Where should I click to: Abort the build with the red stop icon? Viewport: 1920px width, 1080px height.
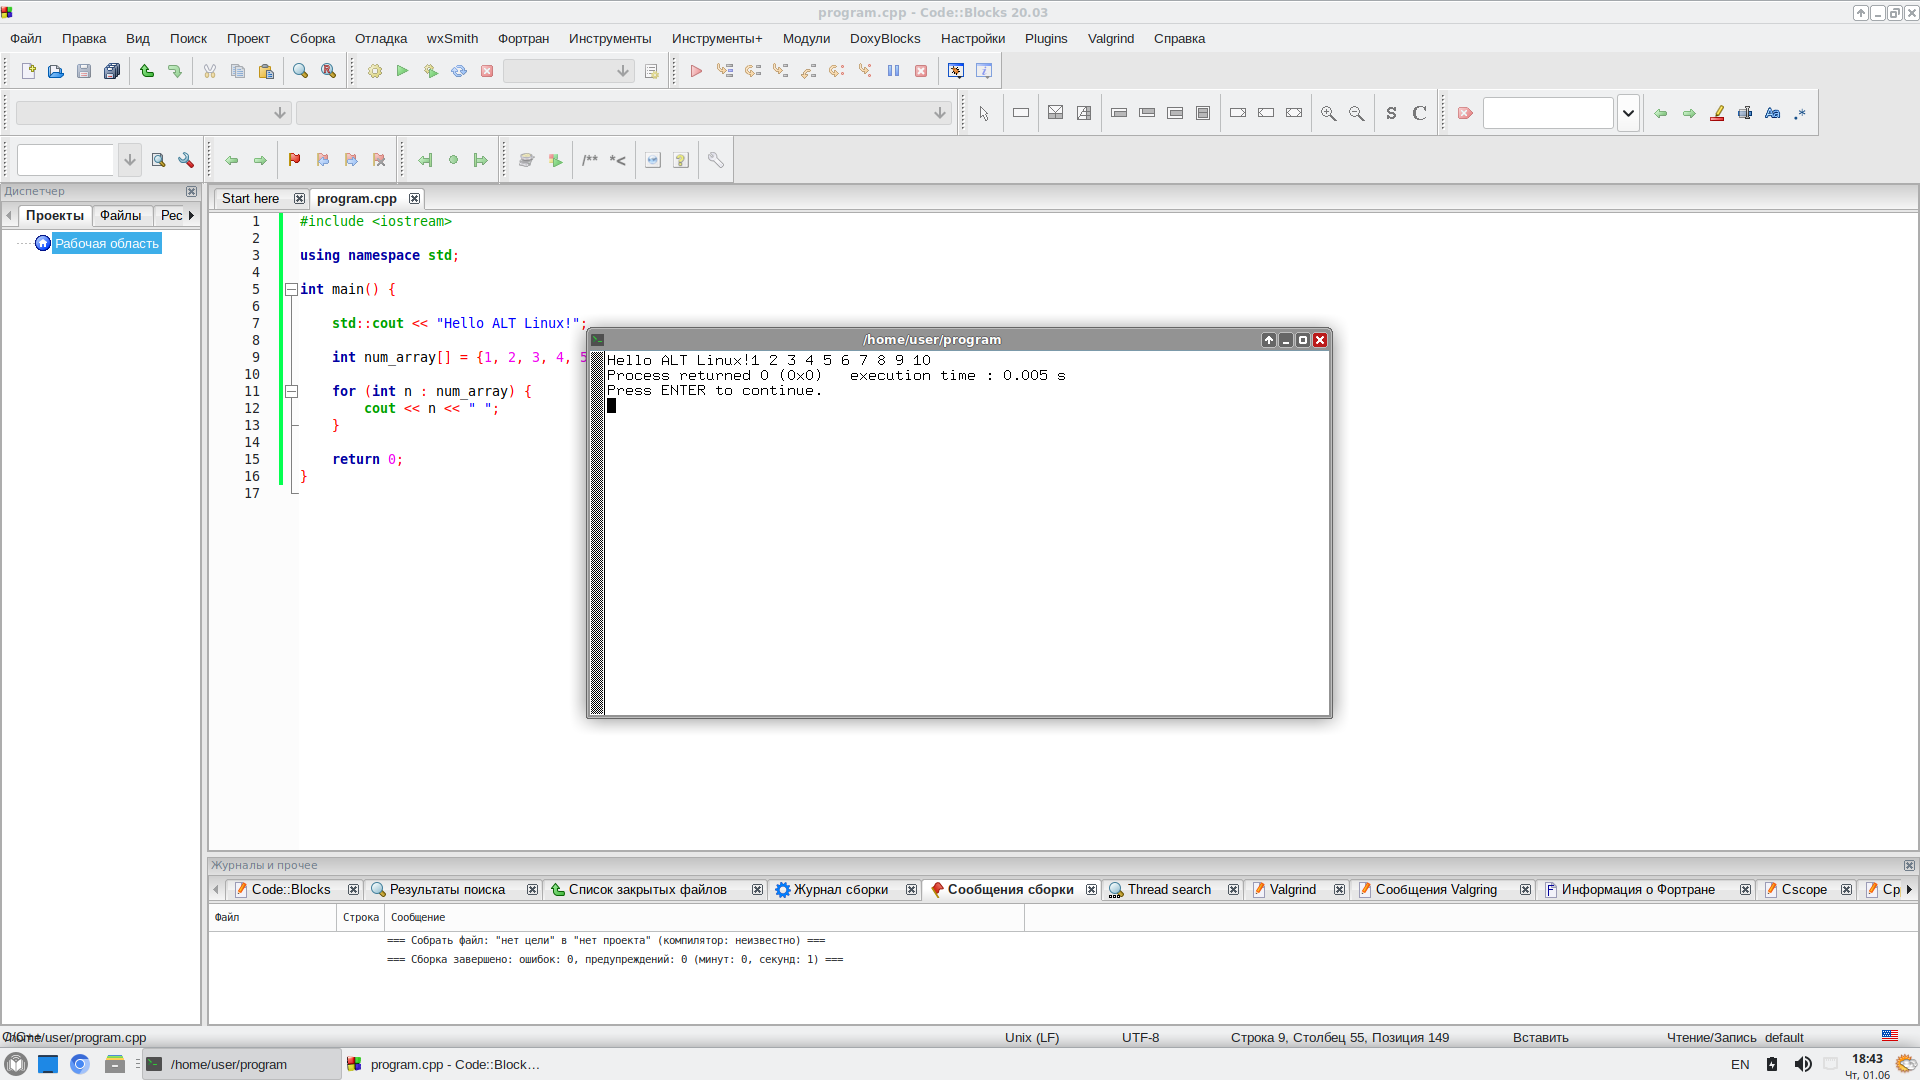click(487, 71)
